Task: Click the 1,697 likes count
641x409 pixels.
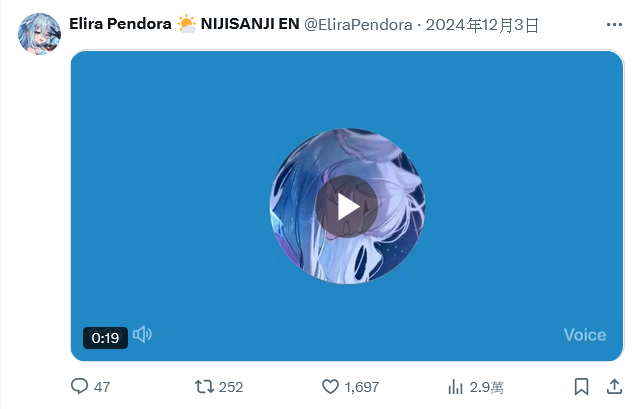Action: 362,387
